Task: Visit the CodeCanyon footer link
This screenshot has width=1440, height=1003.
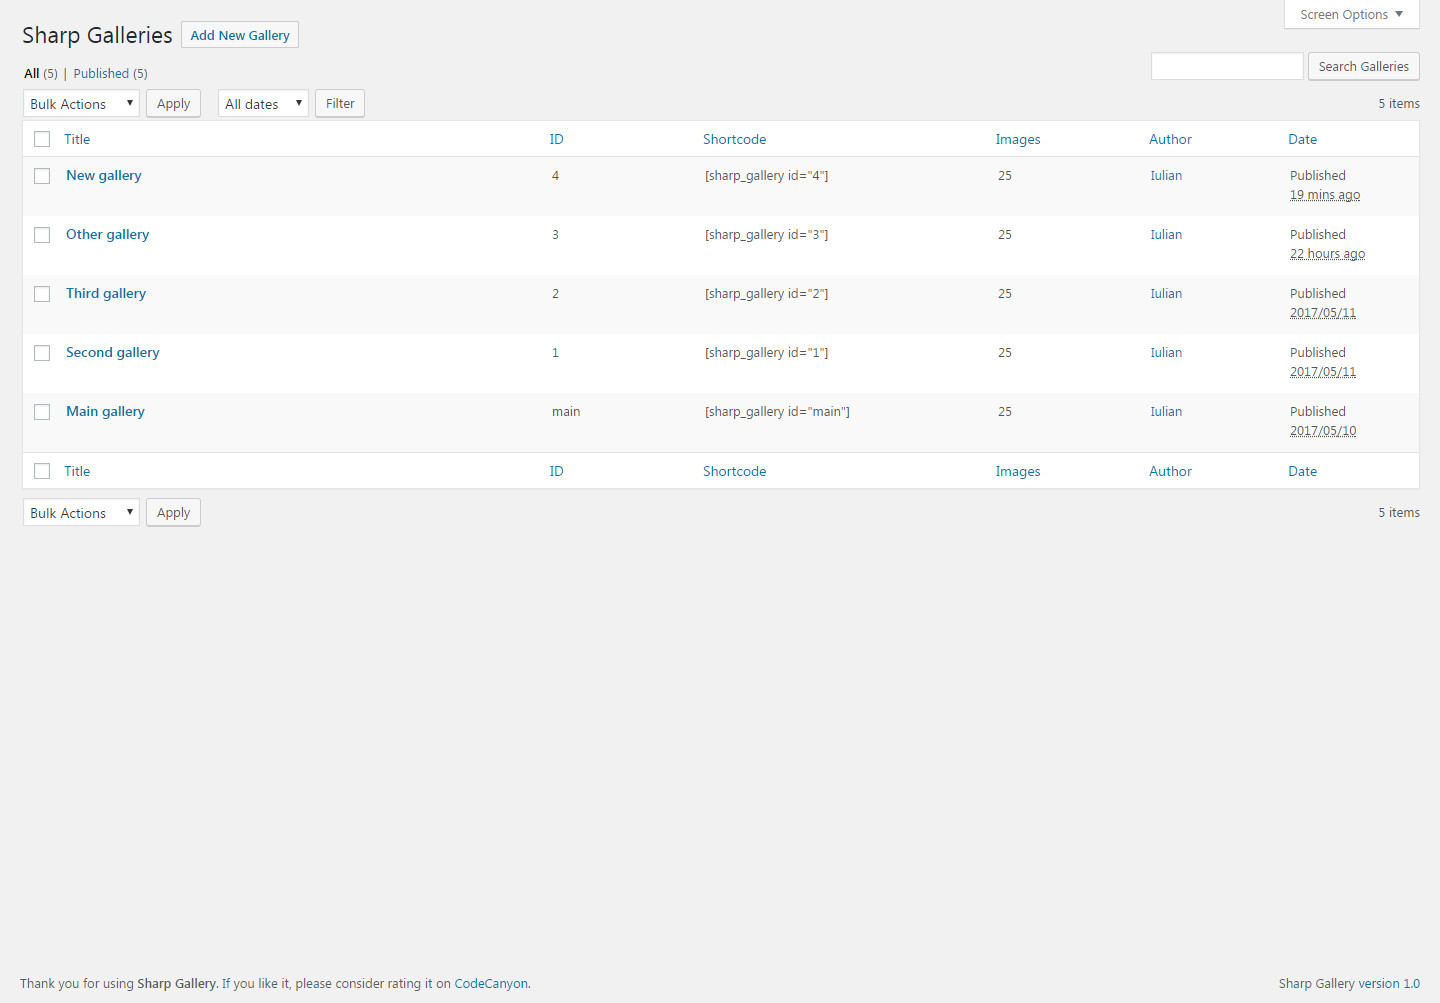Action: [x=491, y=984]
